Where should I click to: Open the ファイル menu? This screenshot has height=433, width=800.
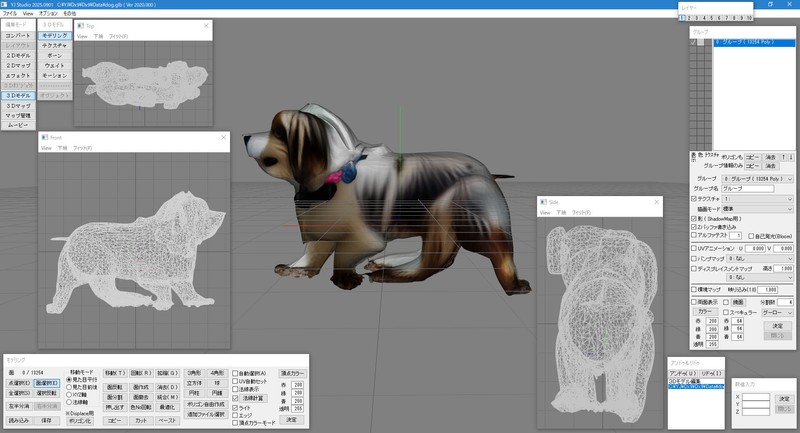pos(9,14)
